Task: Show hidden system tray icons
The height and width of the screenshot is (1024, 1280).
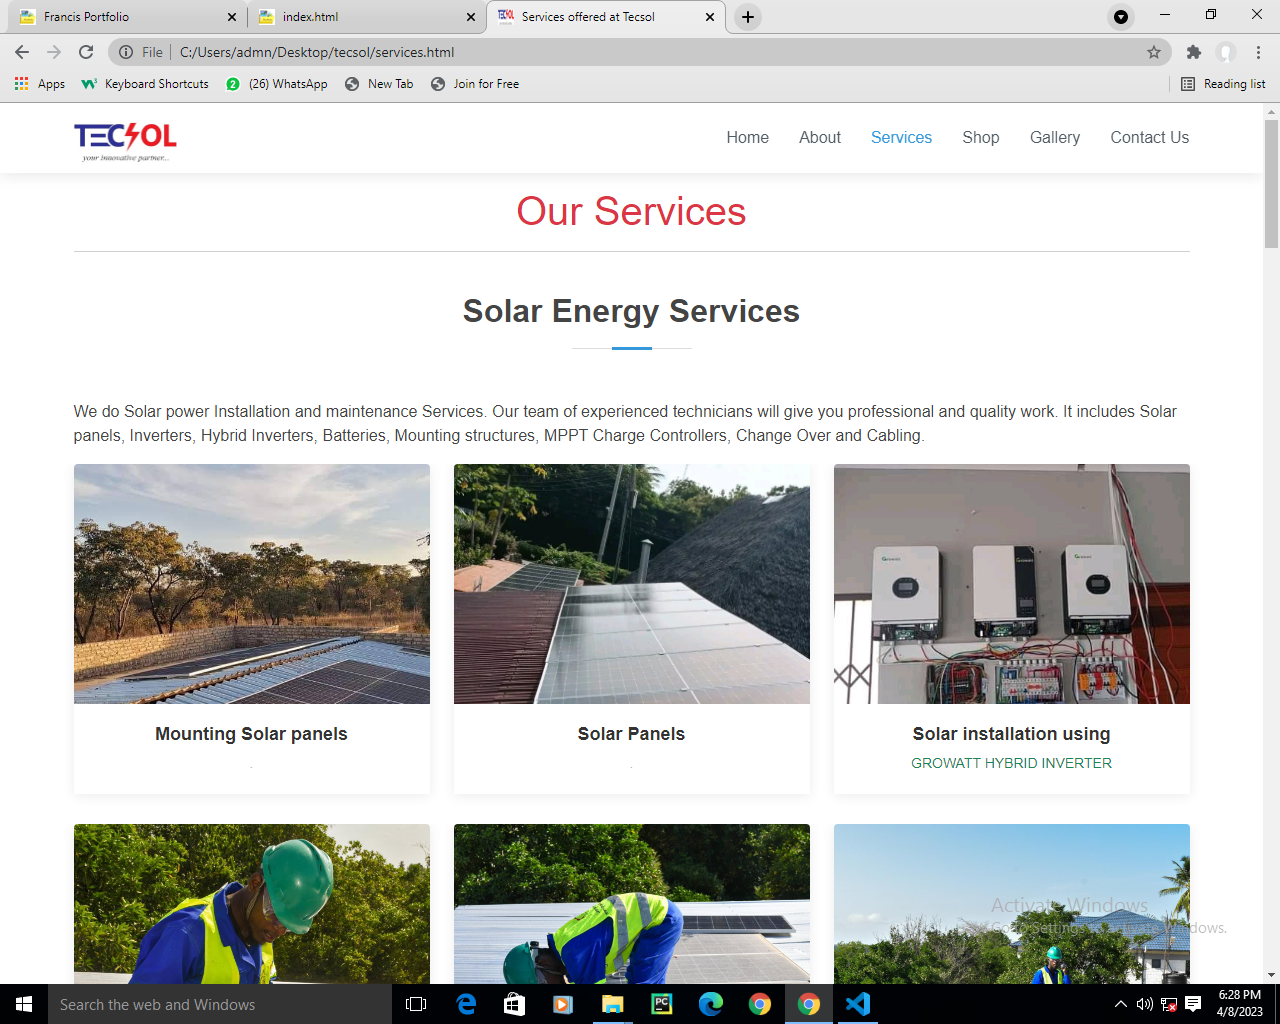Action: click(1120, 1004)
